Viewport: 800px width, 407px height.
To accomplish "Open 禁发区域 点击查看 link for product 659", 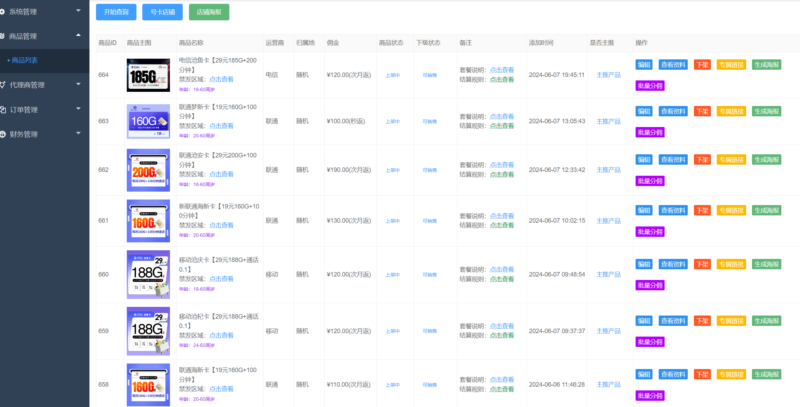I will click(x=221, y=335).
